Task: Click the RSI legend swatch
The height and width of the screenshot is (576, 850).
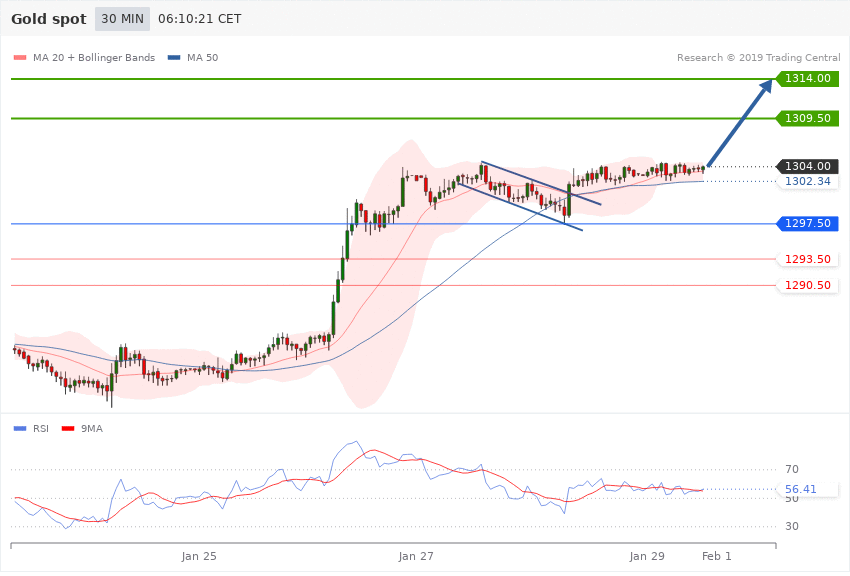Action: point(20,429)
